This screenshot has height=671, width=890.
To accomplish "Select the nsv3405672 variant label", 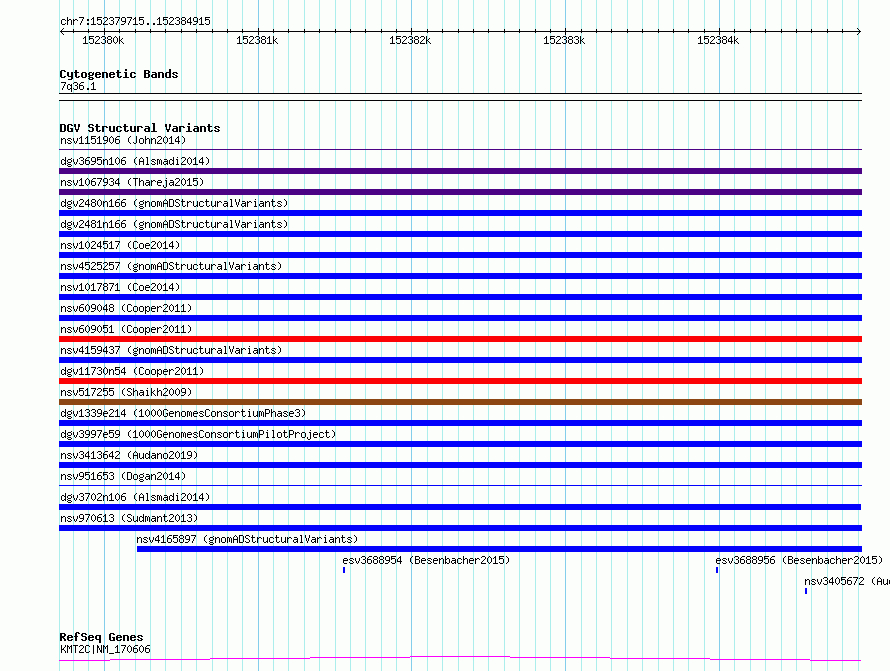I will pyautogui.click(x=846, y=581).
